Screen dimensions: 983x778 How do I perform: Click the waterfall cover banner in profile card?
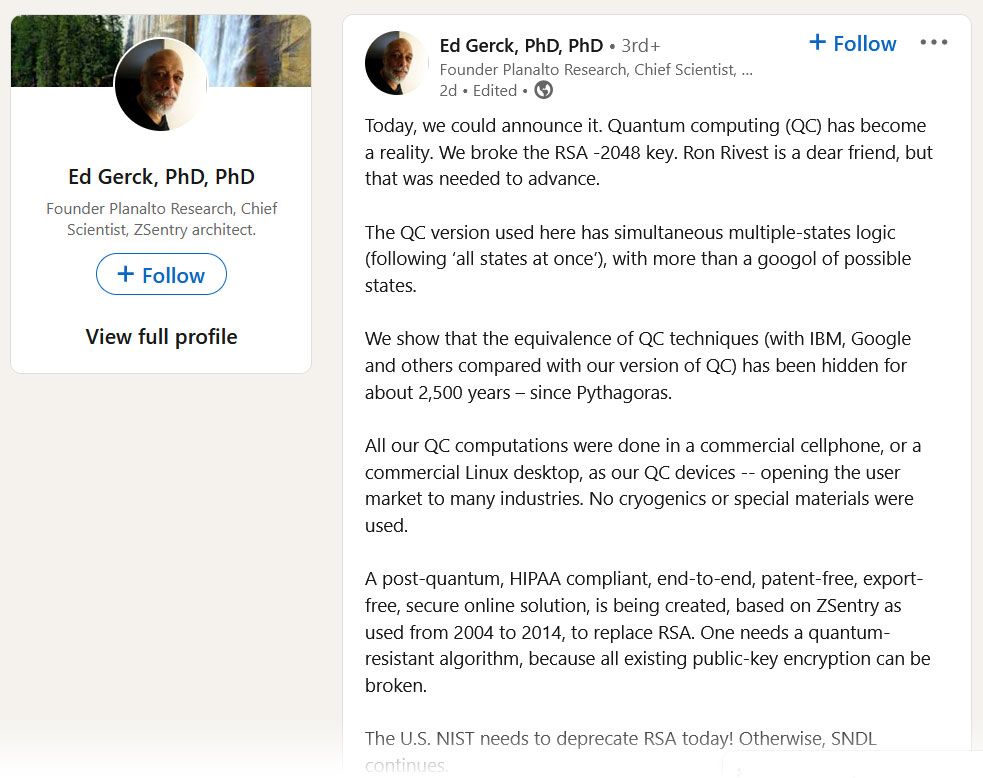point(260,45)
